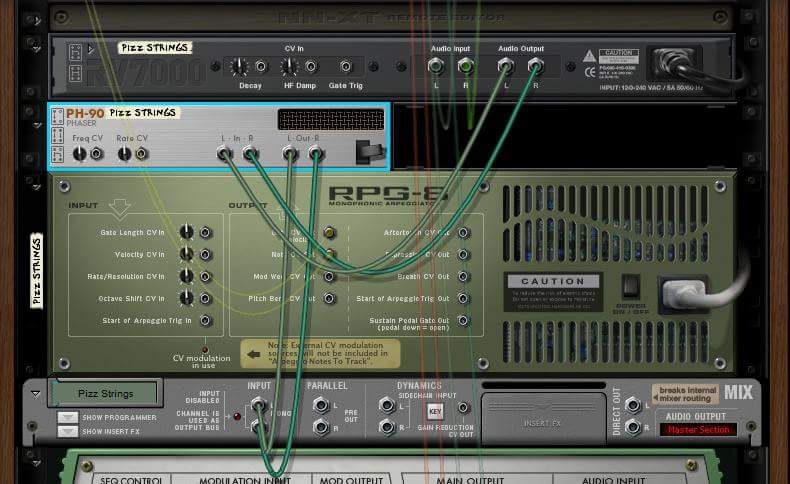Screen dimensions: 790x484
Task: Adjust the RV7000 HF Damp CV trim knob
Action: pyautogui.click(x=289, y=66)
